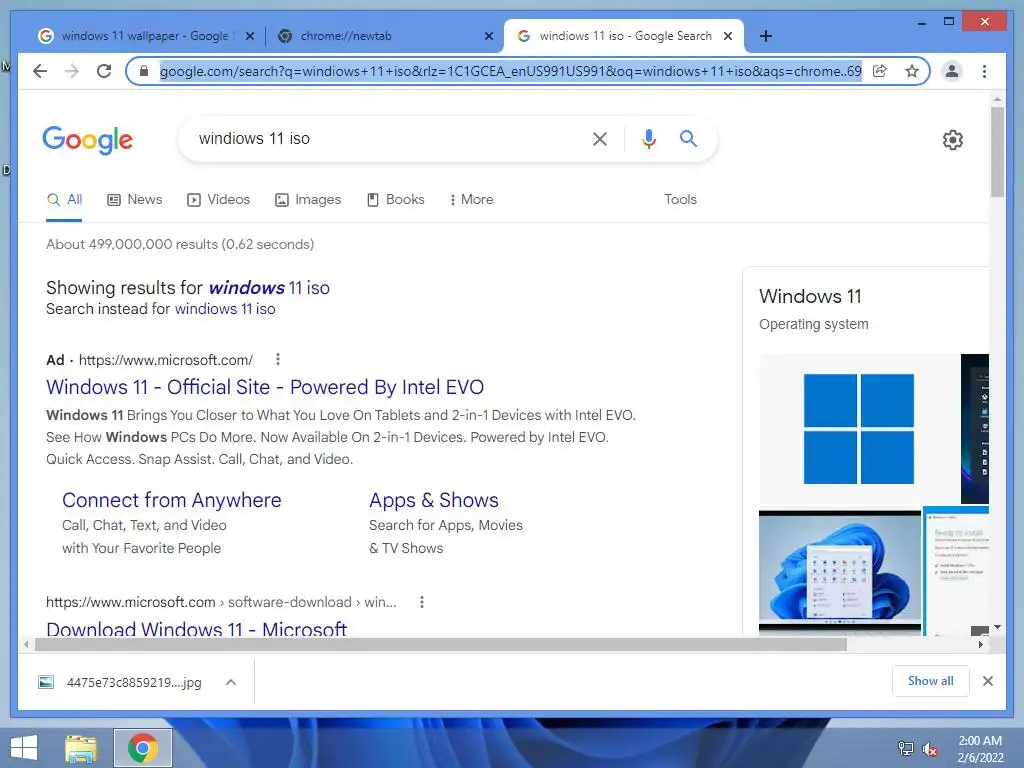
Task: Open downloaded file 4475e73c8859219...jpg
Action: (121, 682)
